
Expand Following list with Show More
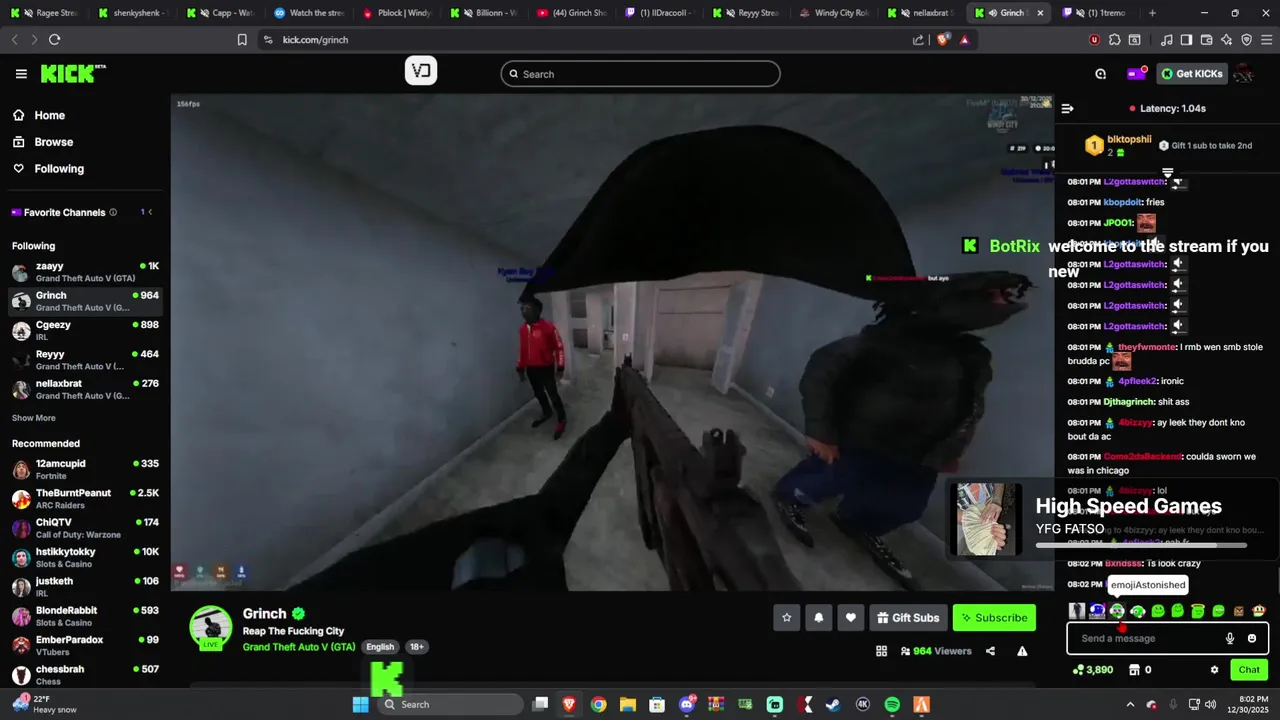point(34,418)
